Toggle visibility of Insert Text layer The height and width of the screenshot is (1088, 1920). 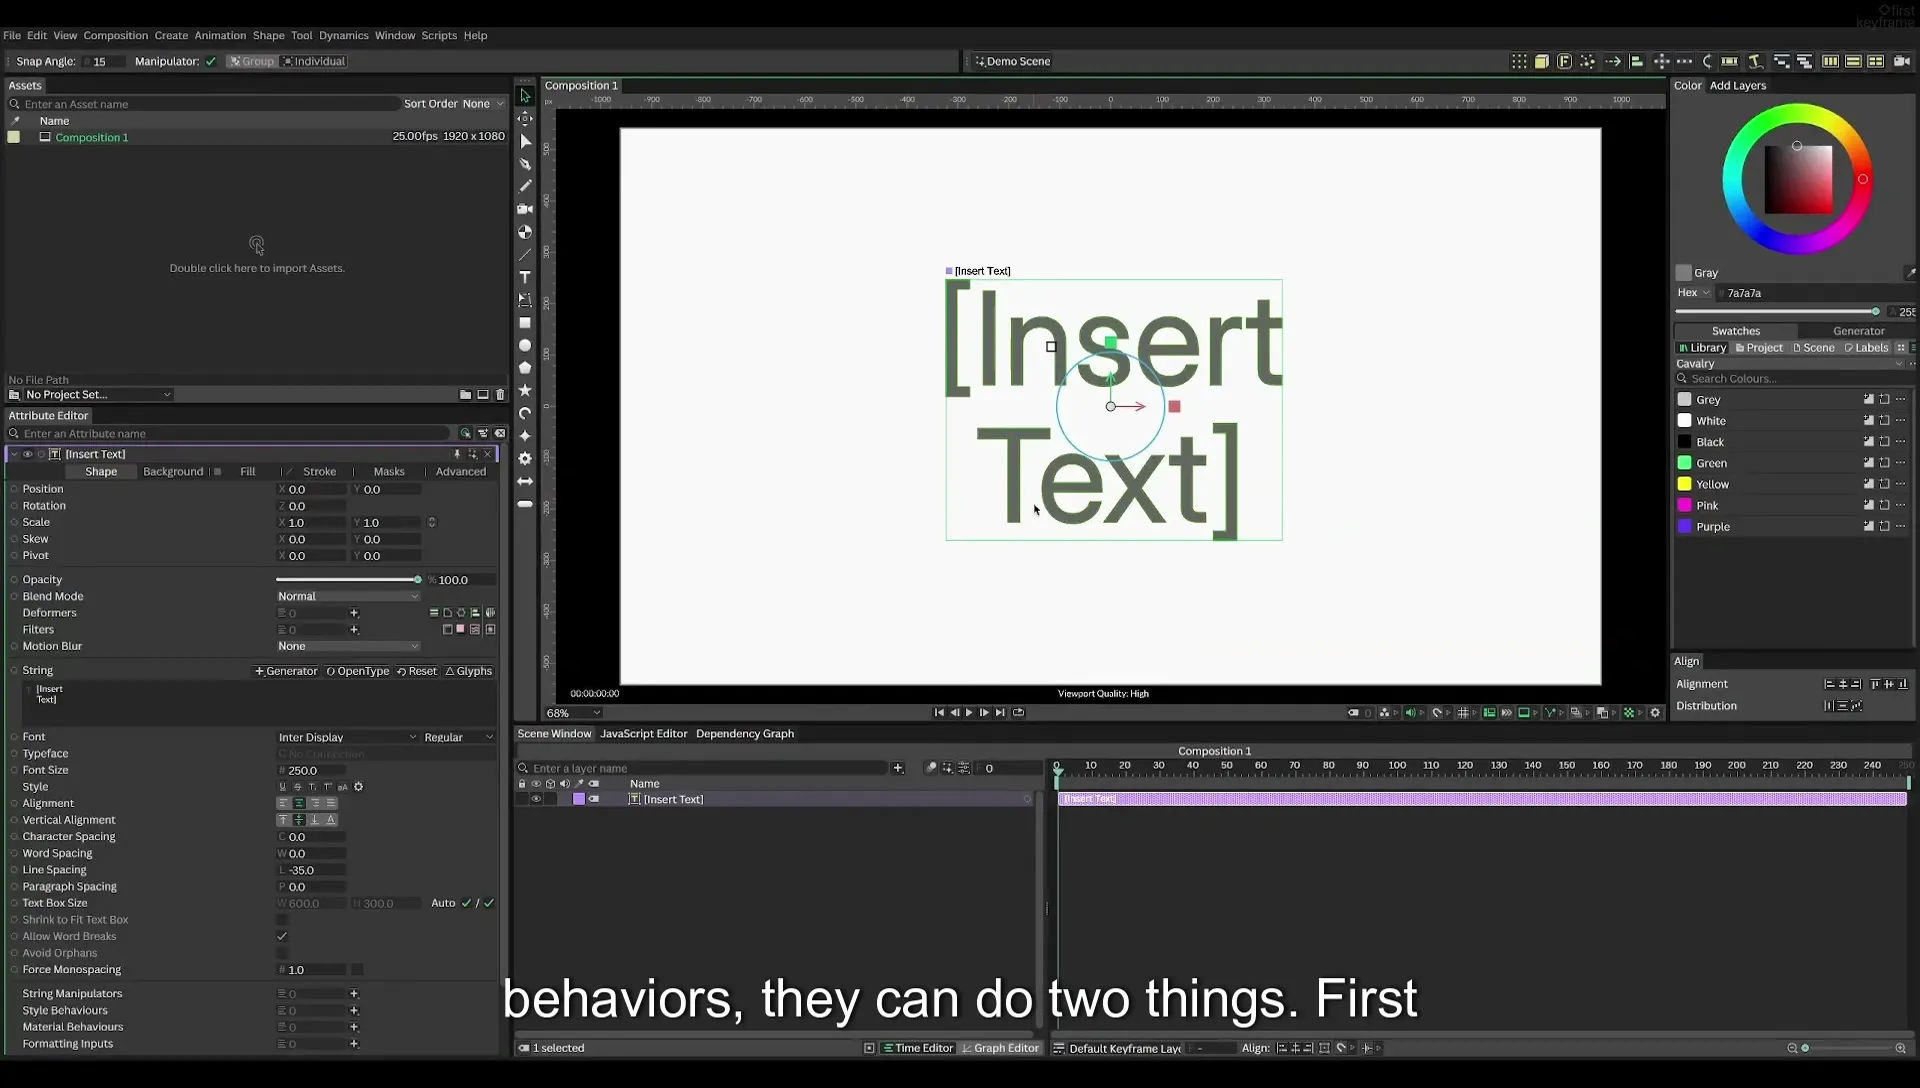536,799
